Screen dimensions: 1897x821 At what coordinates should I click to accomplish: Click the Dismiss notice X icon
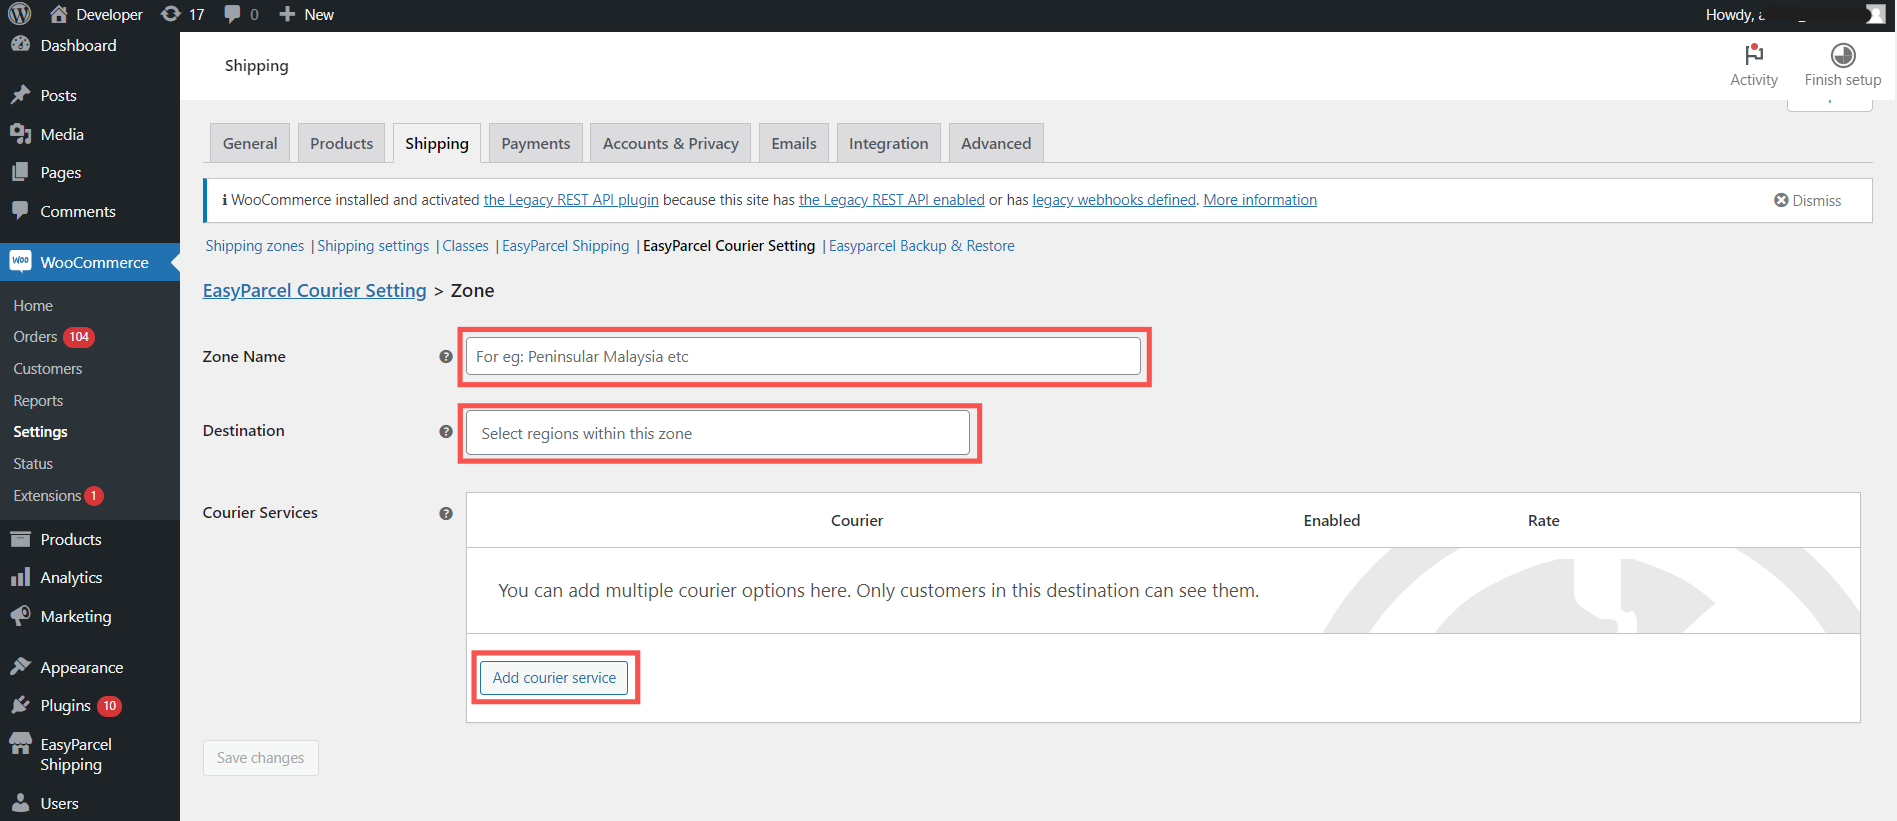(1781, 200)
